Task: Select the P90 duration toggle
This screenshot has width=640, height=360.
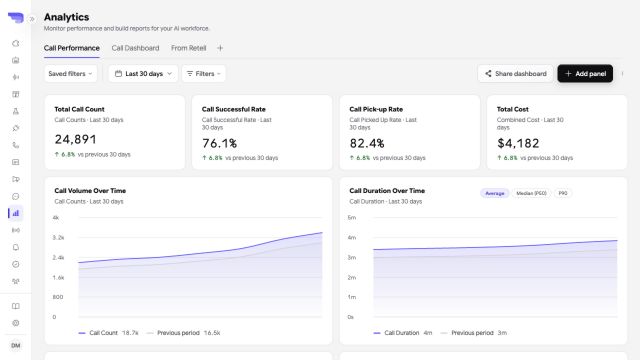Action: [563, 193]
